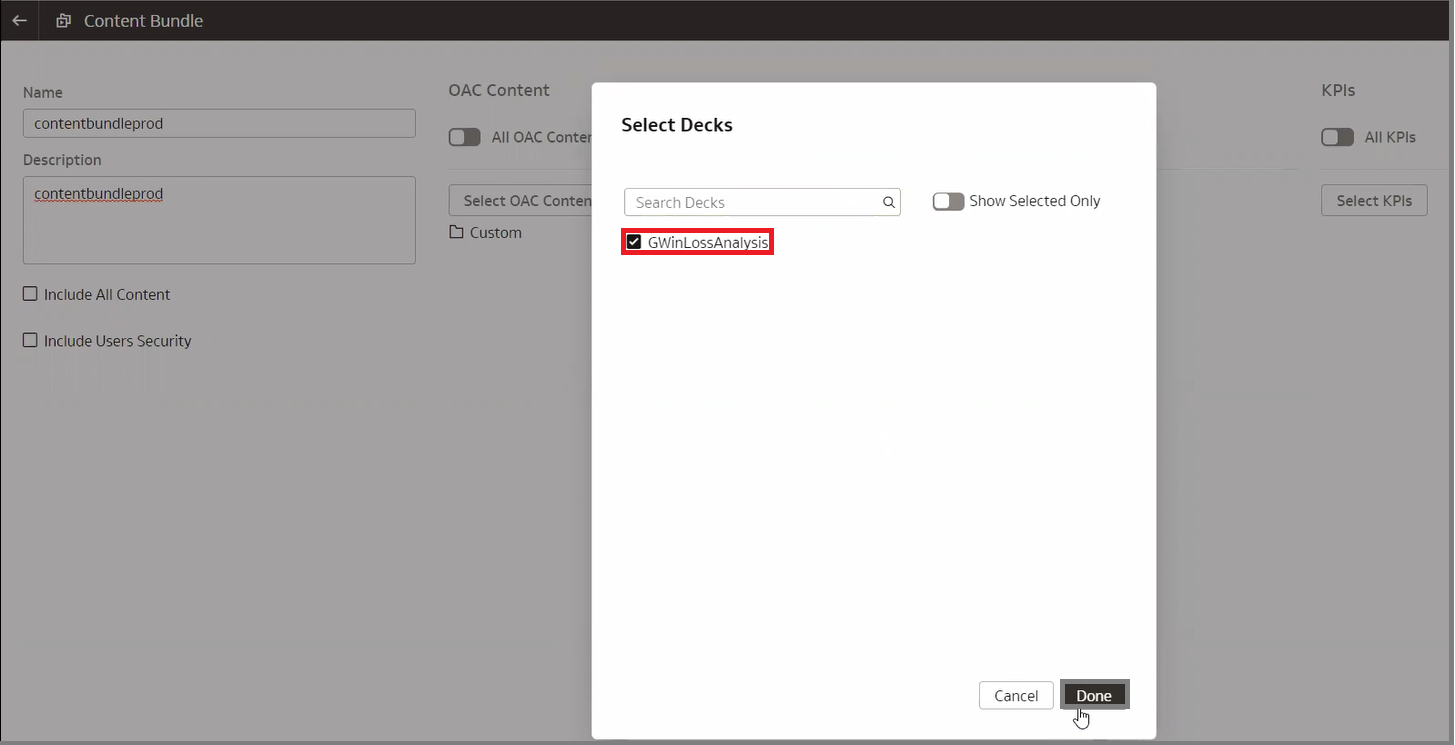Click the Custom folder icon under OAC Content

[458, 232]
